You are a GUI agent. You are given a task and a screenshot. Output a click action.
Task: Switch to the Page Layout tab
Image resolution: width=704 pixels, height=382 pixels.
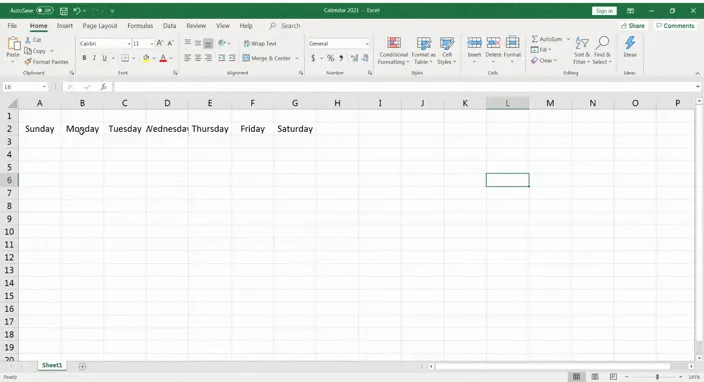100,26
